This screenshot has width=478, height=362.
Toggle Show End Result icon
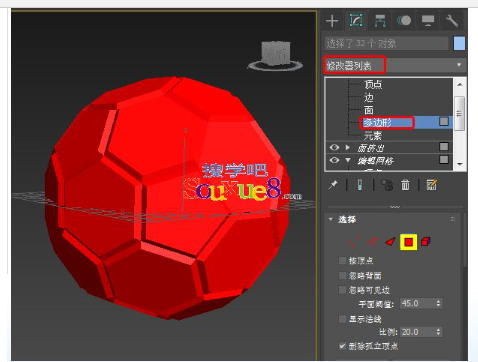[x=360, y=185]
